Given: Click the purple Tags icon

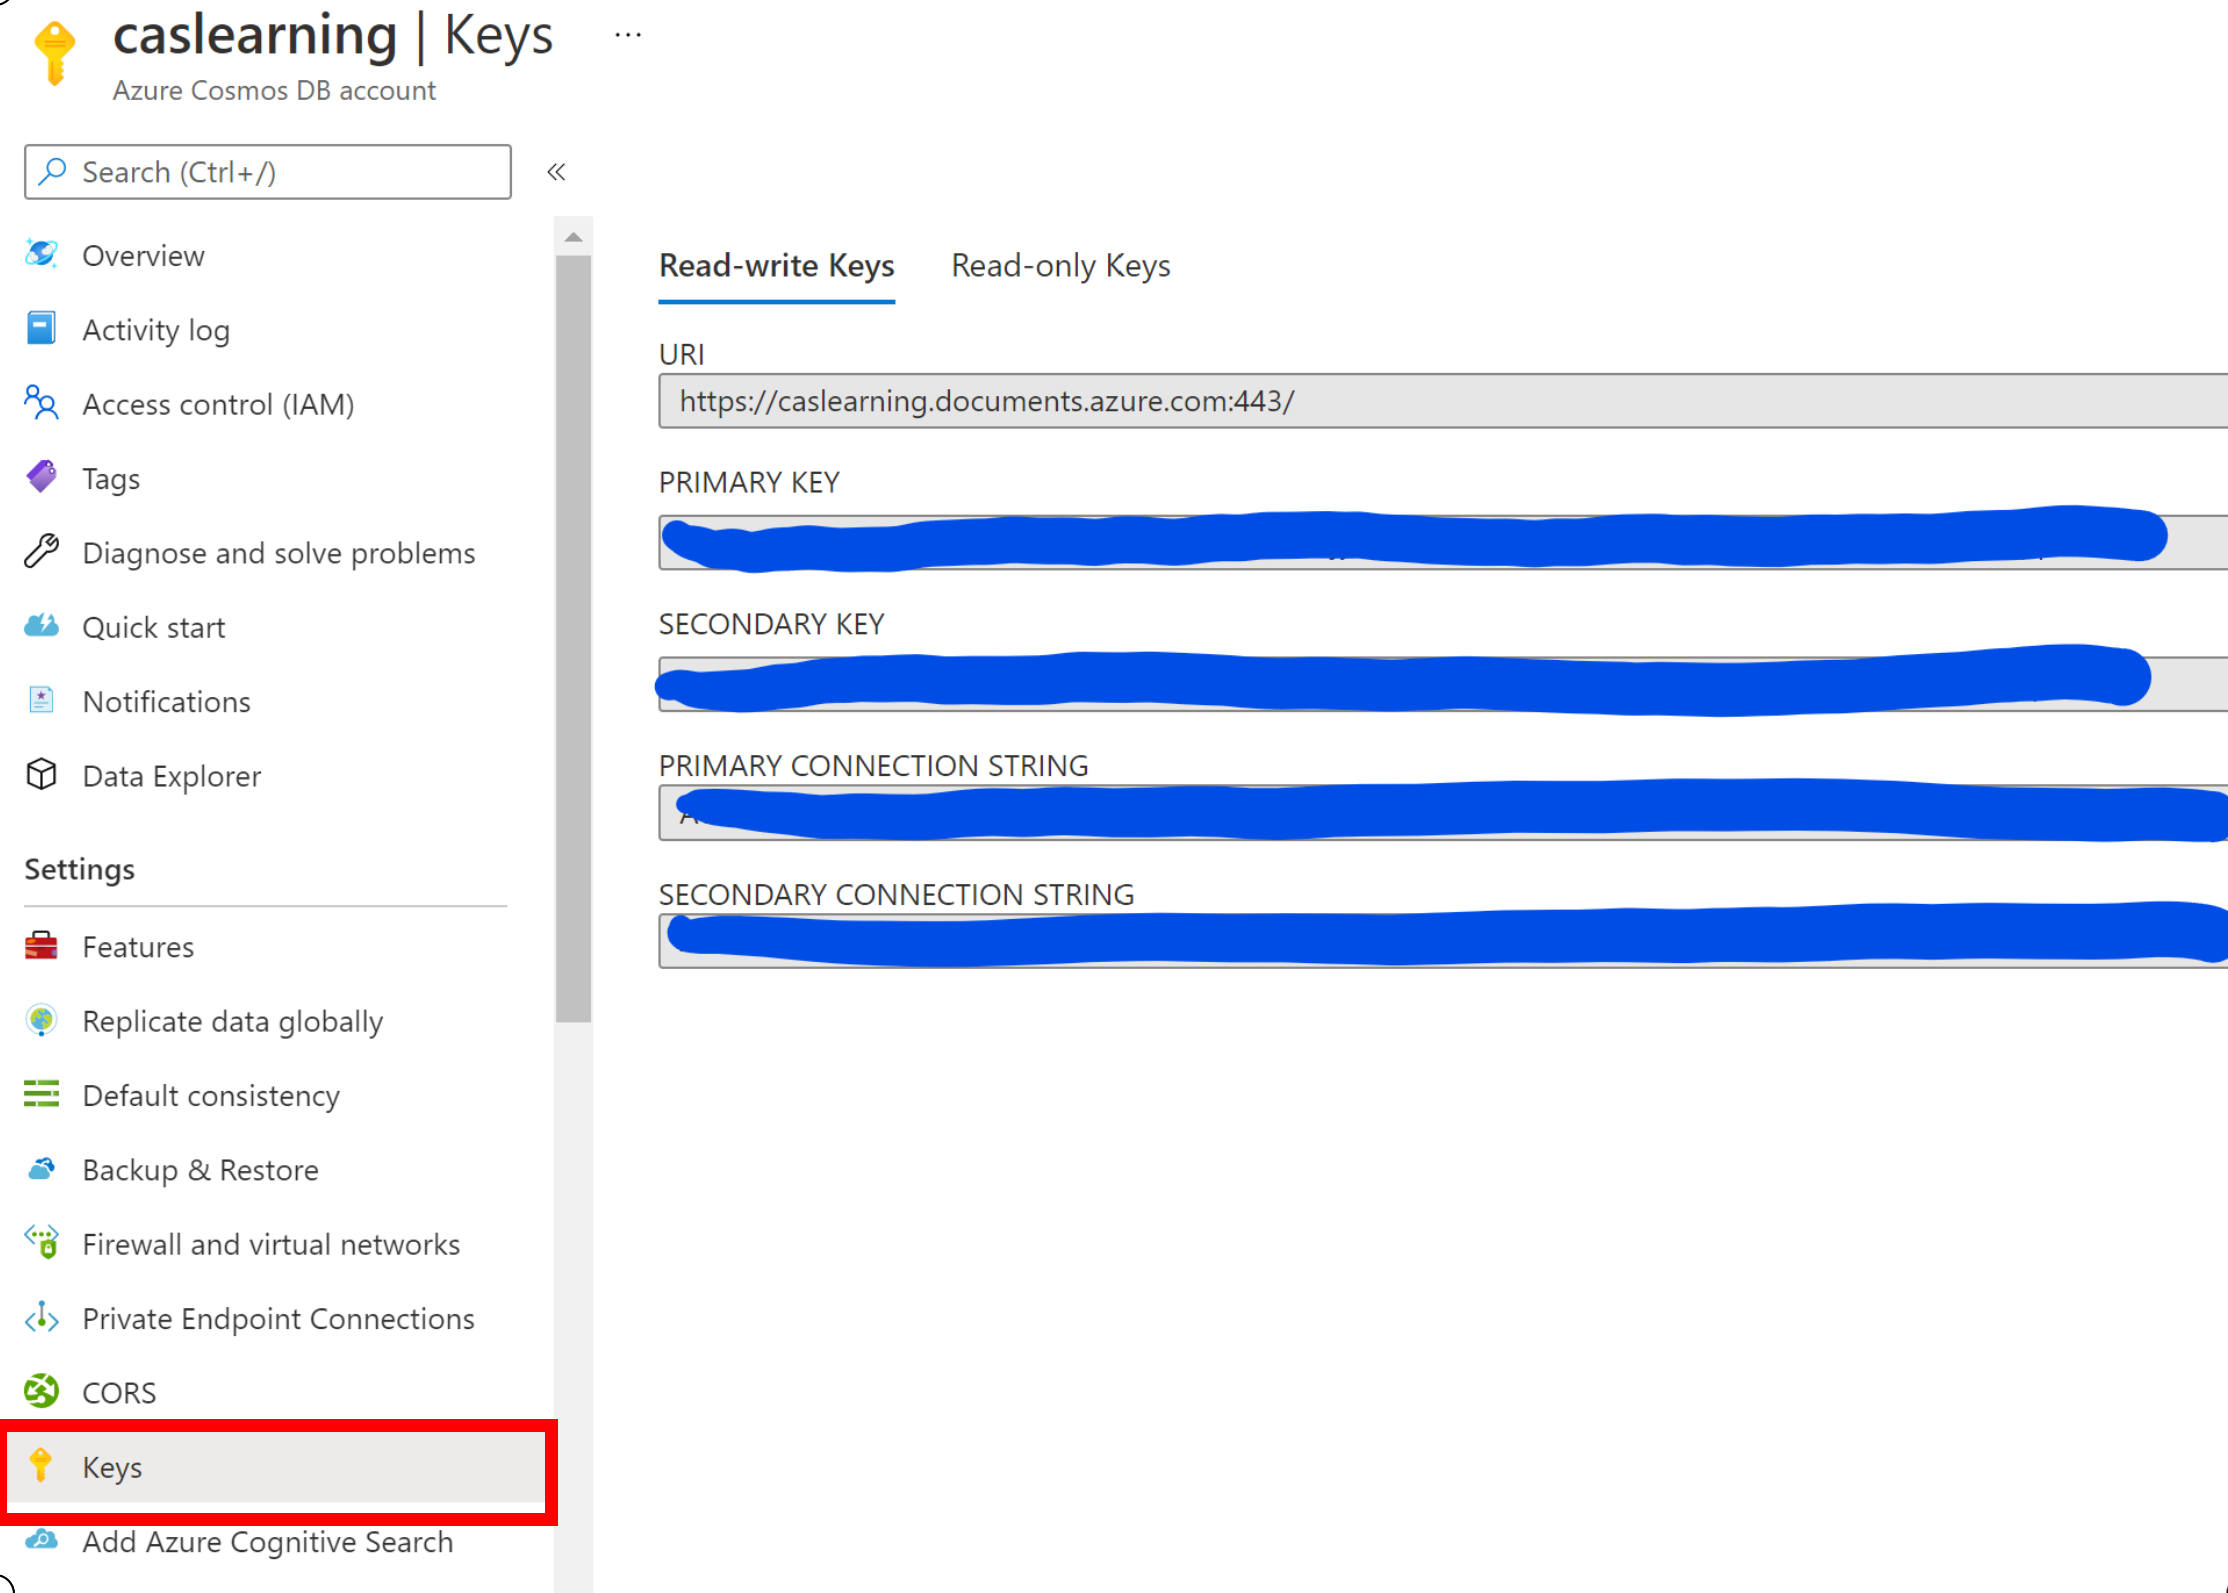Looking at the screenshot, I should tap(41, 477).
